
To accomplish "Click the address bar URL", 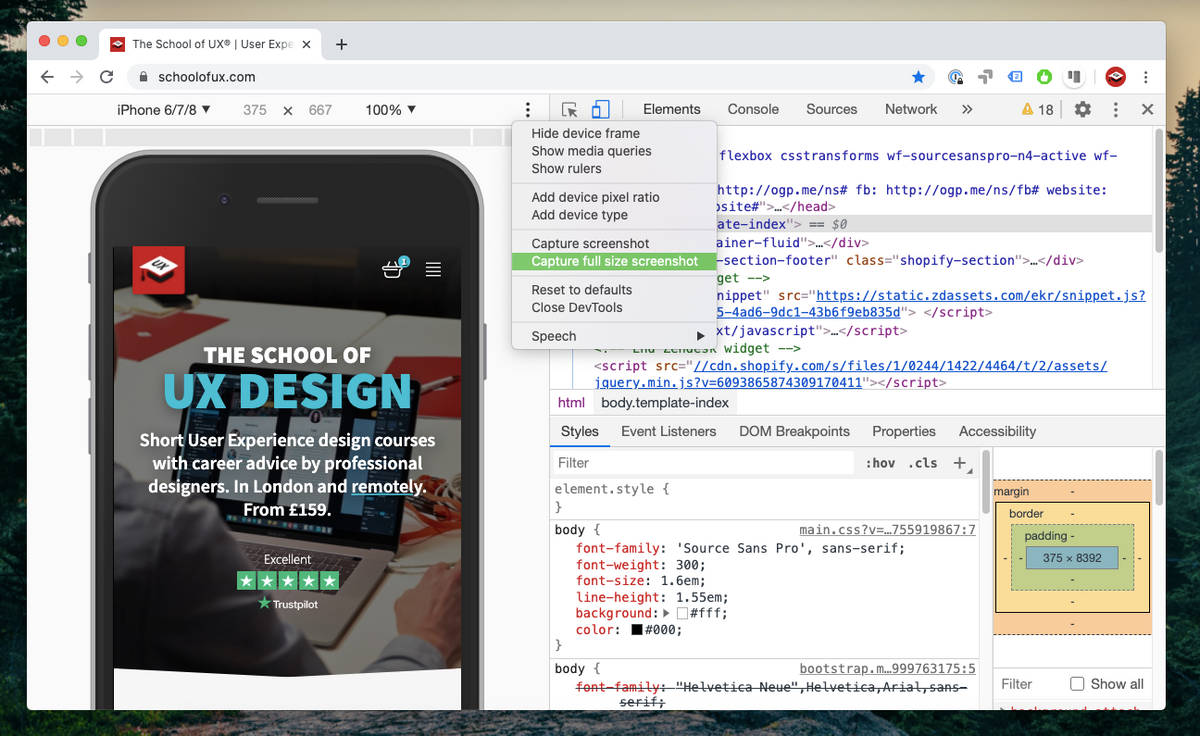I will 207,77.
